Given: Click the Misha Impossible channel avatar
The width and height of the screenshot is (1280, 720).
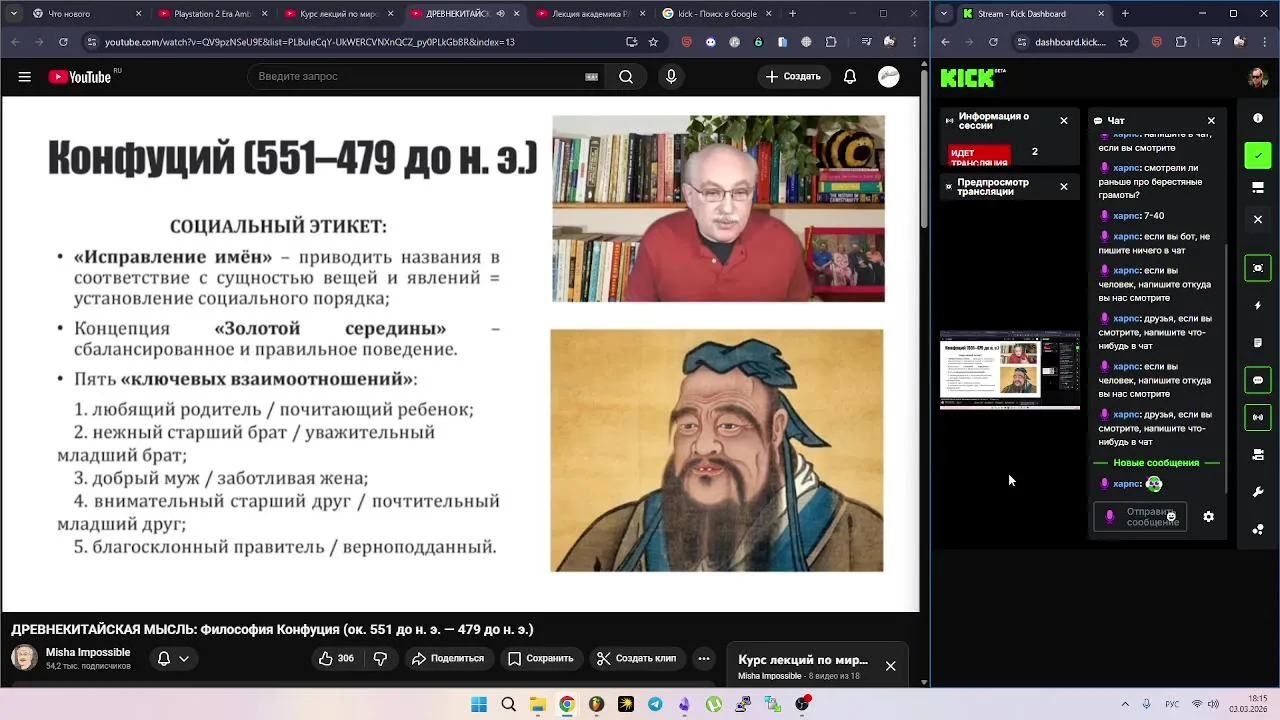Looking at the screenshot, I should point(24,658).
